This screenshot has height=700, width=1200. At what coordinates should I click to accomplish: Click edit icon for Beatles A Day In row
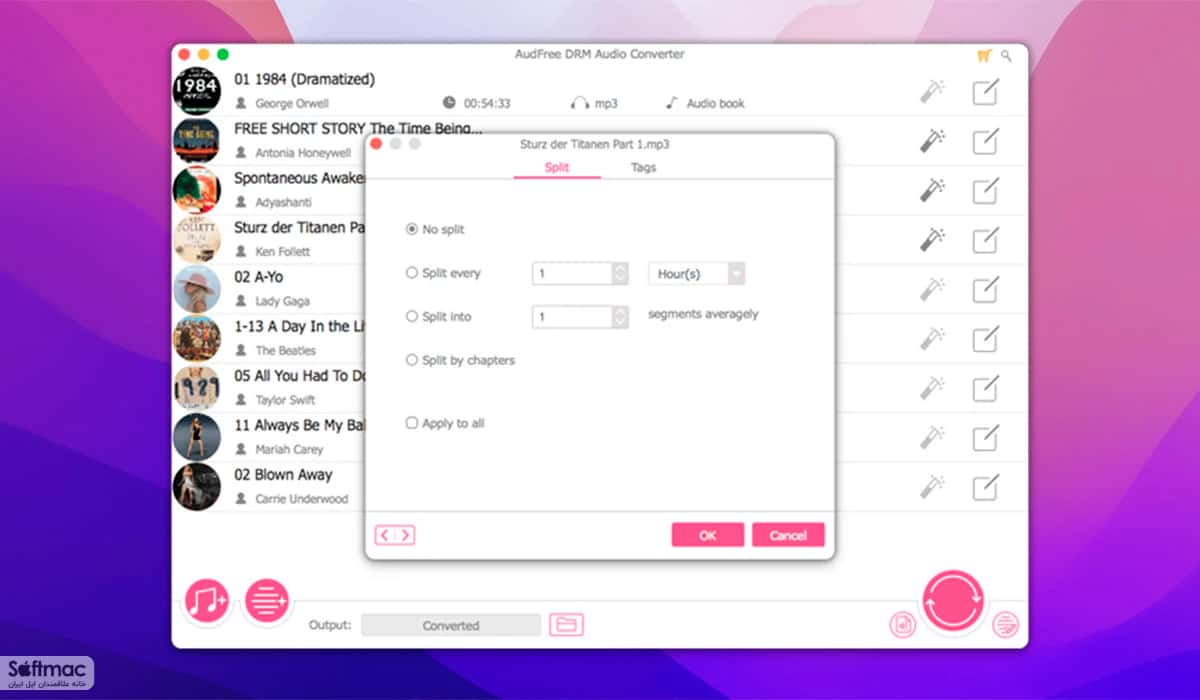[985, 339]
